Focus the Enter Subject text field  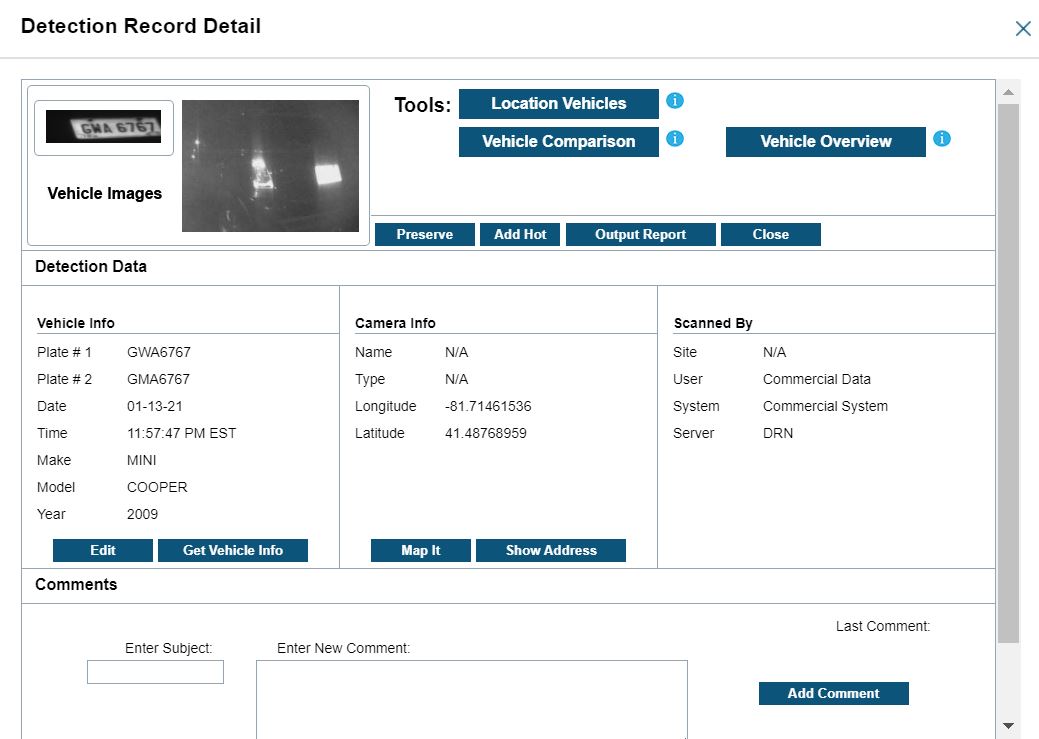click(155, 672)
